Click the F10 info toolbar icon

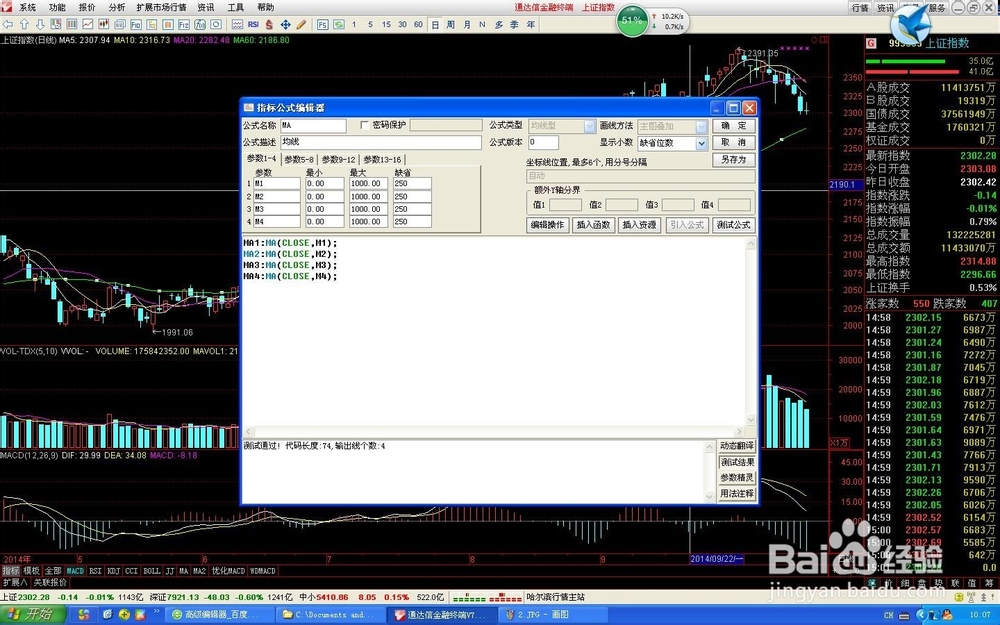(x=136, y=24)
